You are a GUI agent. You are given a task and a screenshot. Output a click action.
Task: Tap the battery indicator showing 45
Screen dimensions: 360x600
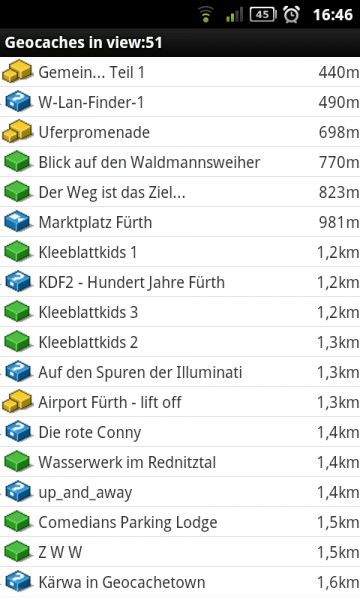263,14
